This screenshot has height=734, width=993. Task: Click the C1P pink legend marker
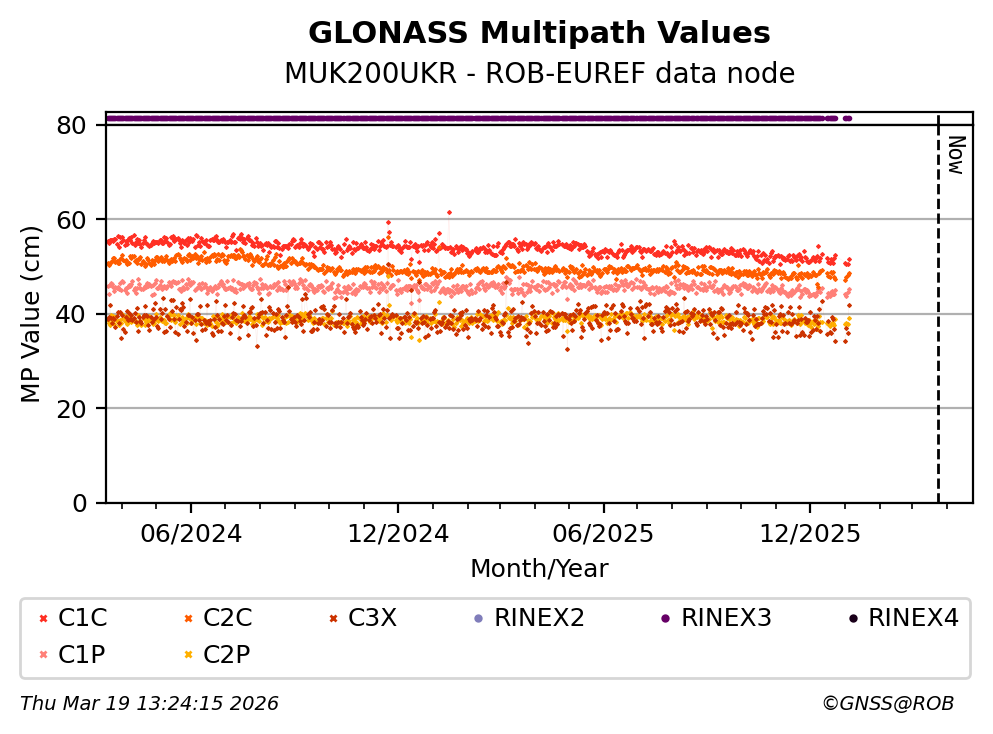43,655
